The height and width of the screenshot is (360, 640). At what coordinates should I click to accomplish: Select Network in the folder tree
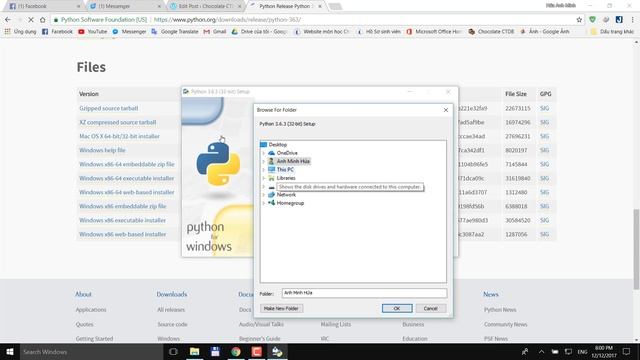point(286,195)
